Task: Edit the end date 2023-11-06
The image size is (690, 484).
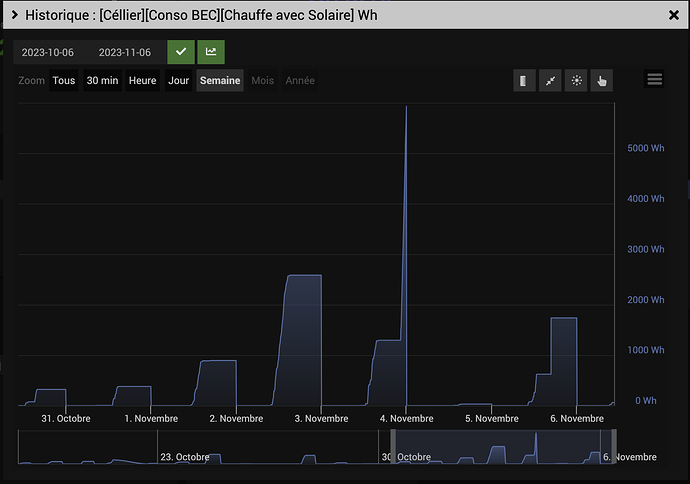Action: coord(125,52)
